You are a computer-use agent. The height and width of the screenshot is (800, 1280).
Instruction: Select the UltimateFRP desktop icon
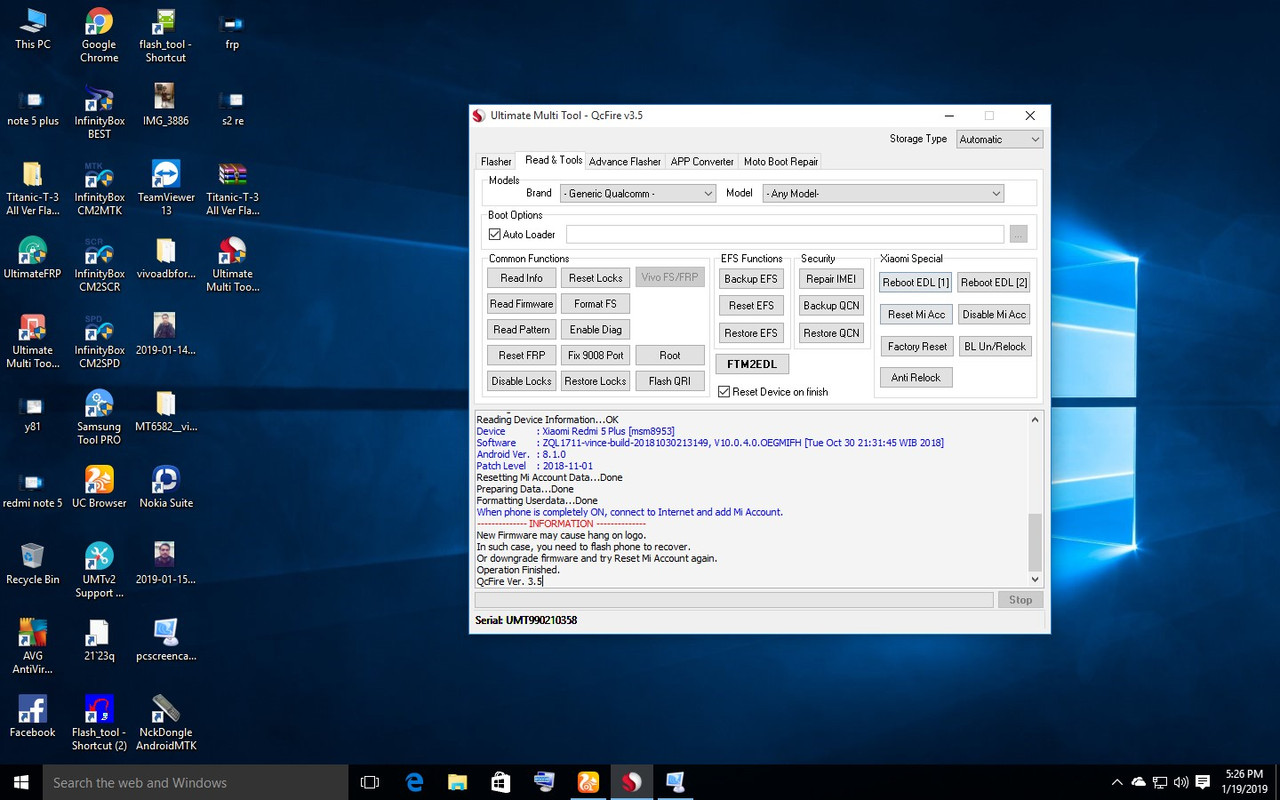pos(32,258)
